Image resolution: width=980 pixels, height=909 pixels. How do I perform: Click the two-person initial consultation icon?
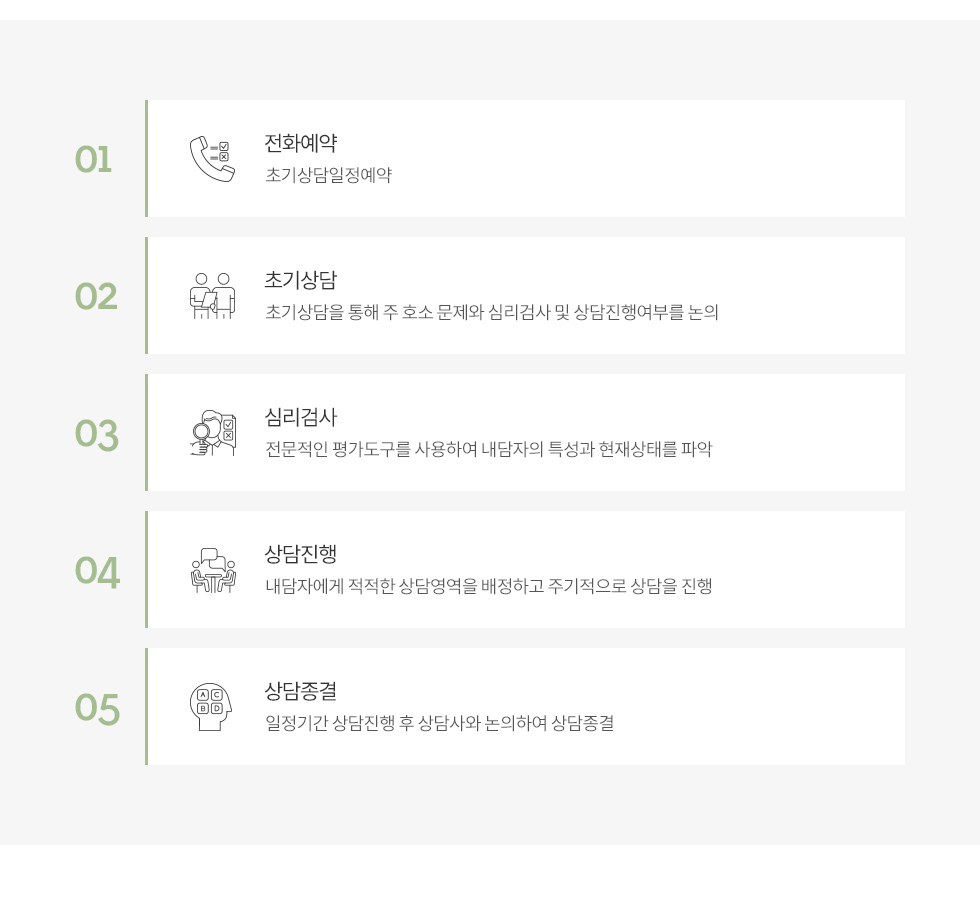coord(212,296)
